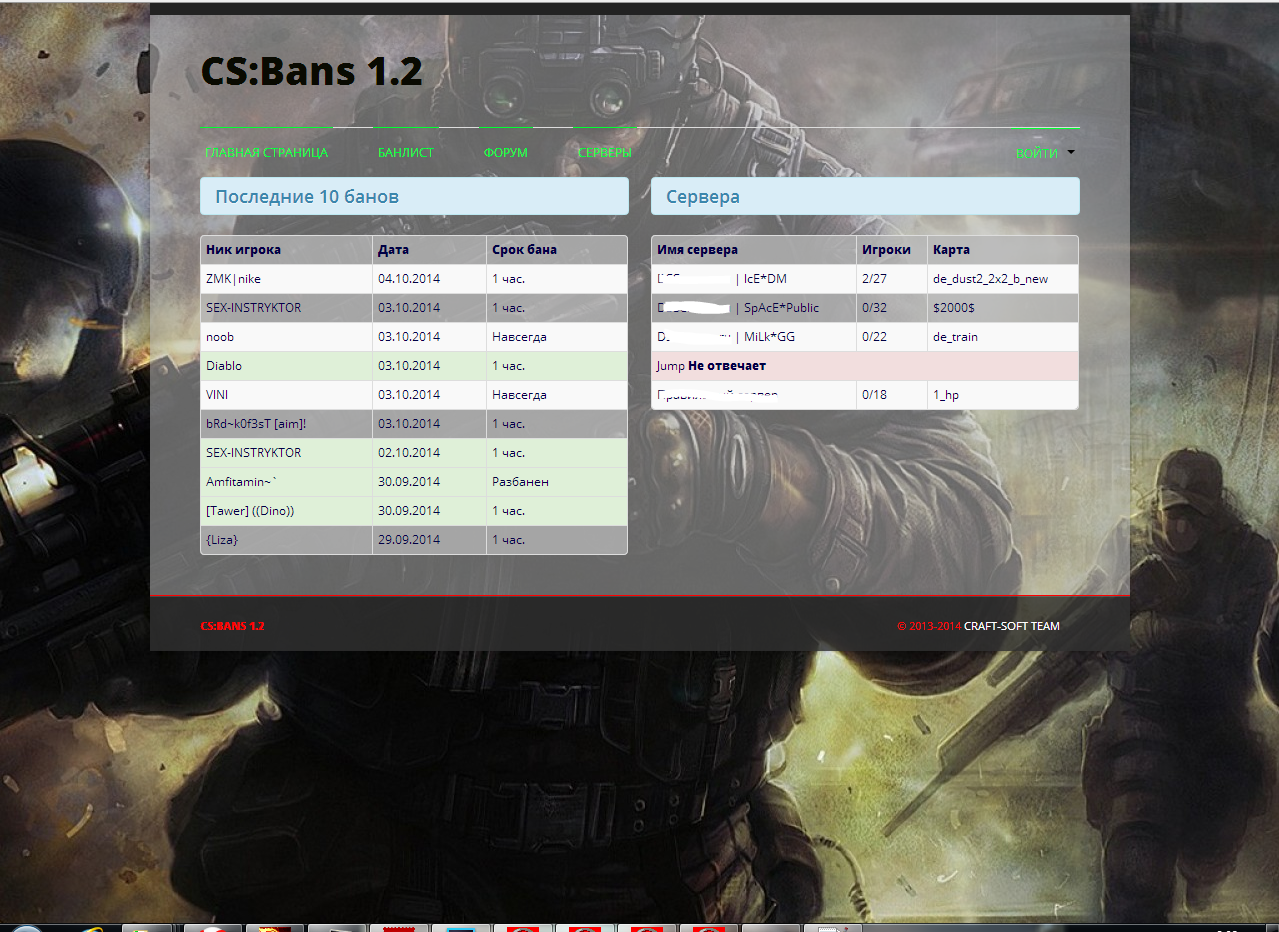Go to the БАНЛИСТ page

click(x=406, y=153)
